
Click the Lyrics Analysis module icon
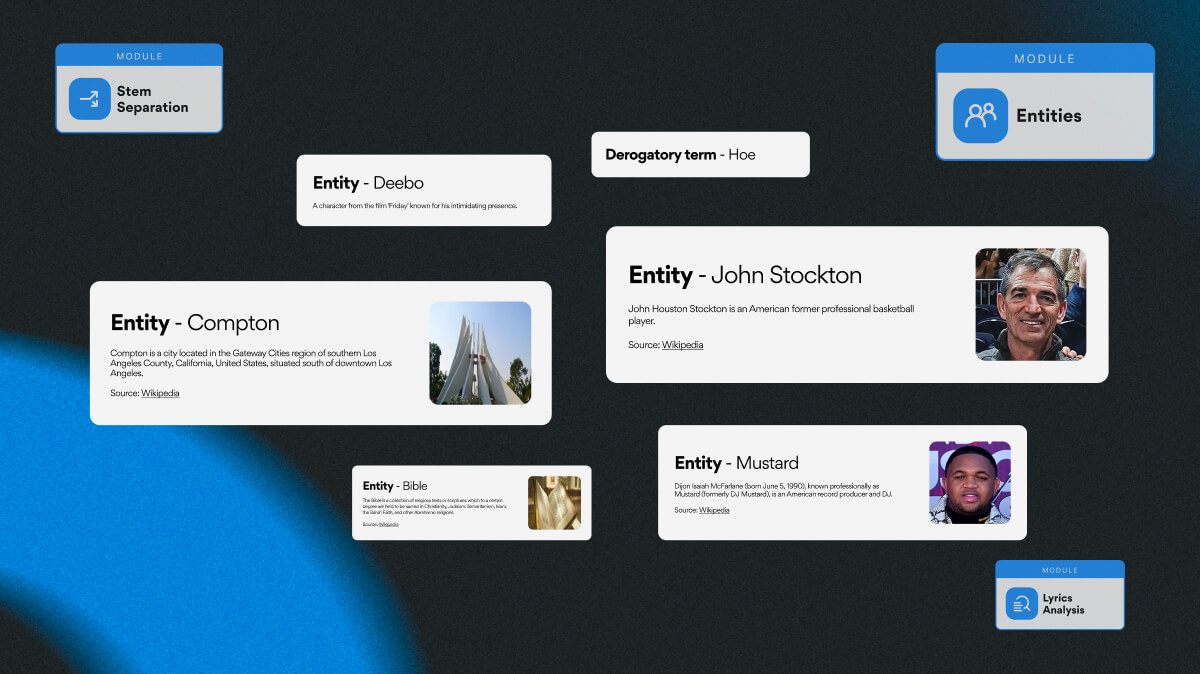point(1022,603)
